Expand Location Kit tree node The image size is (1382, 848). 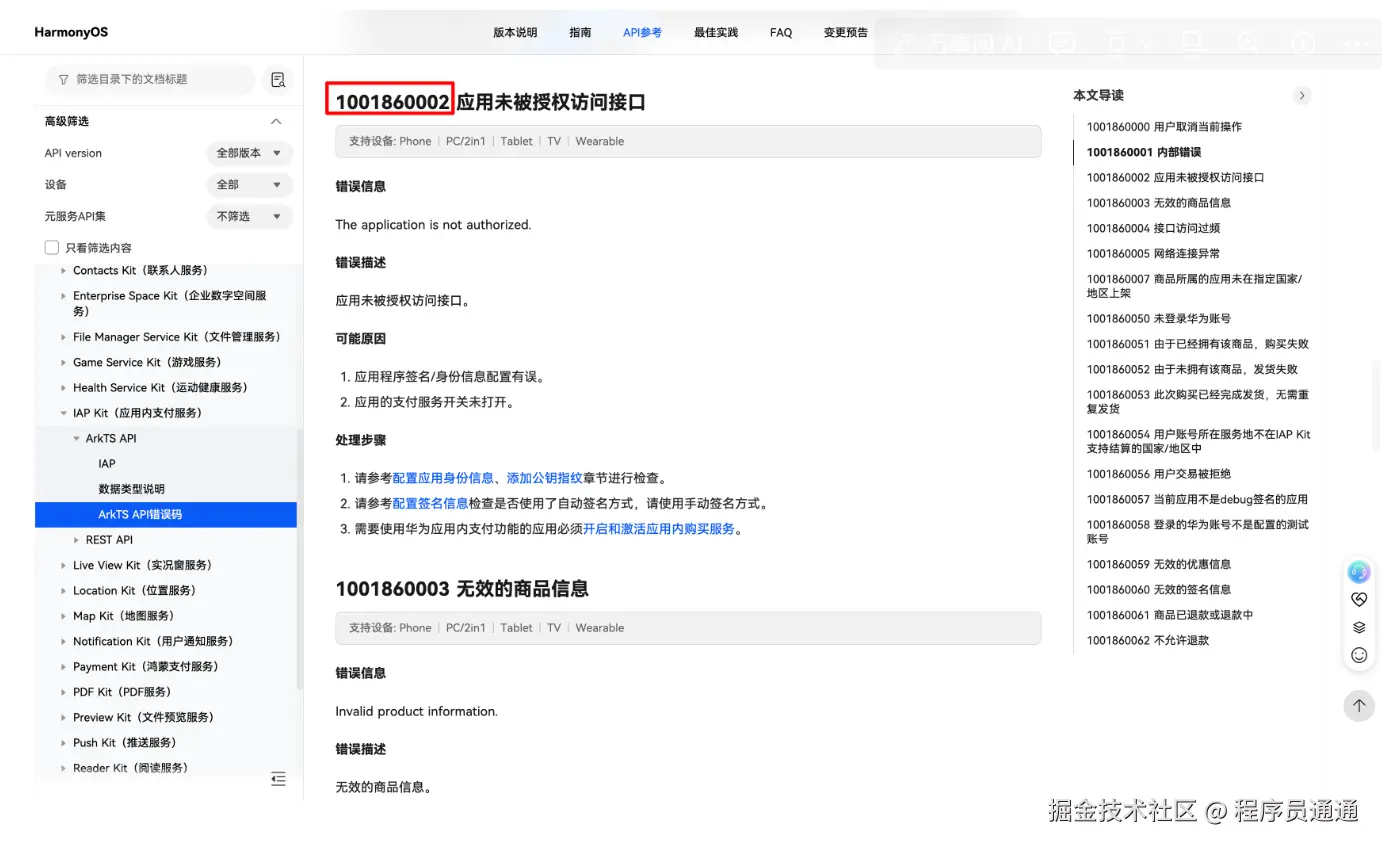(64, 590)
